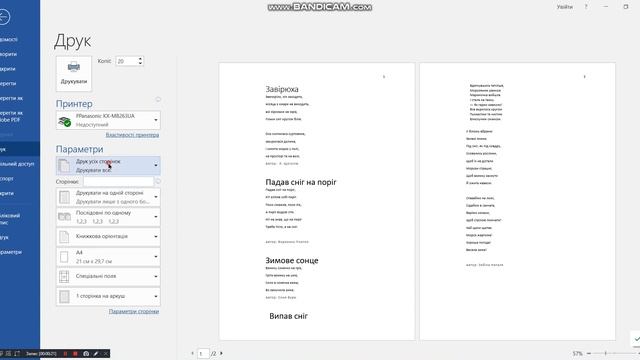Open Друкувати на одній стороні dropdown
The height and width of the screenshot is (360, 640).
(108, 197)
